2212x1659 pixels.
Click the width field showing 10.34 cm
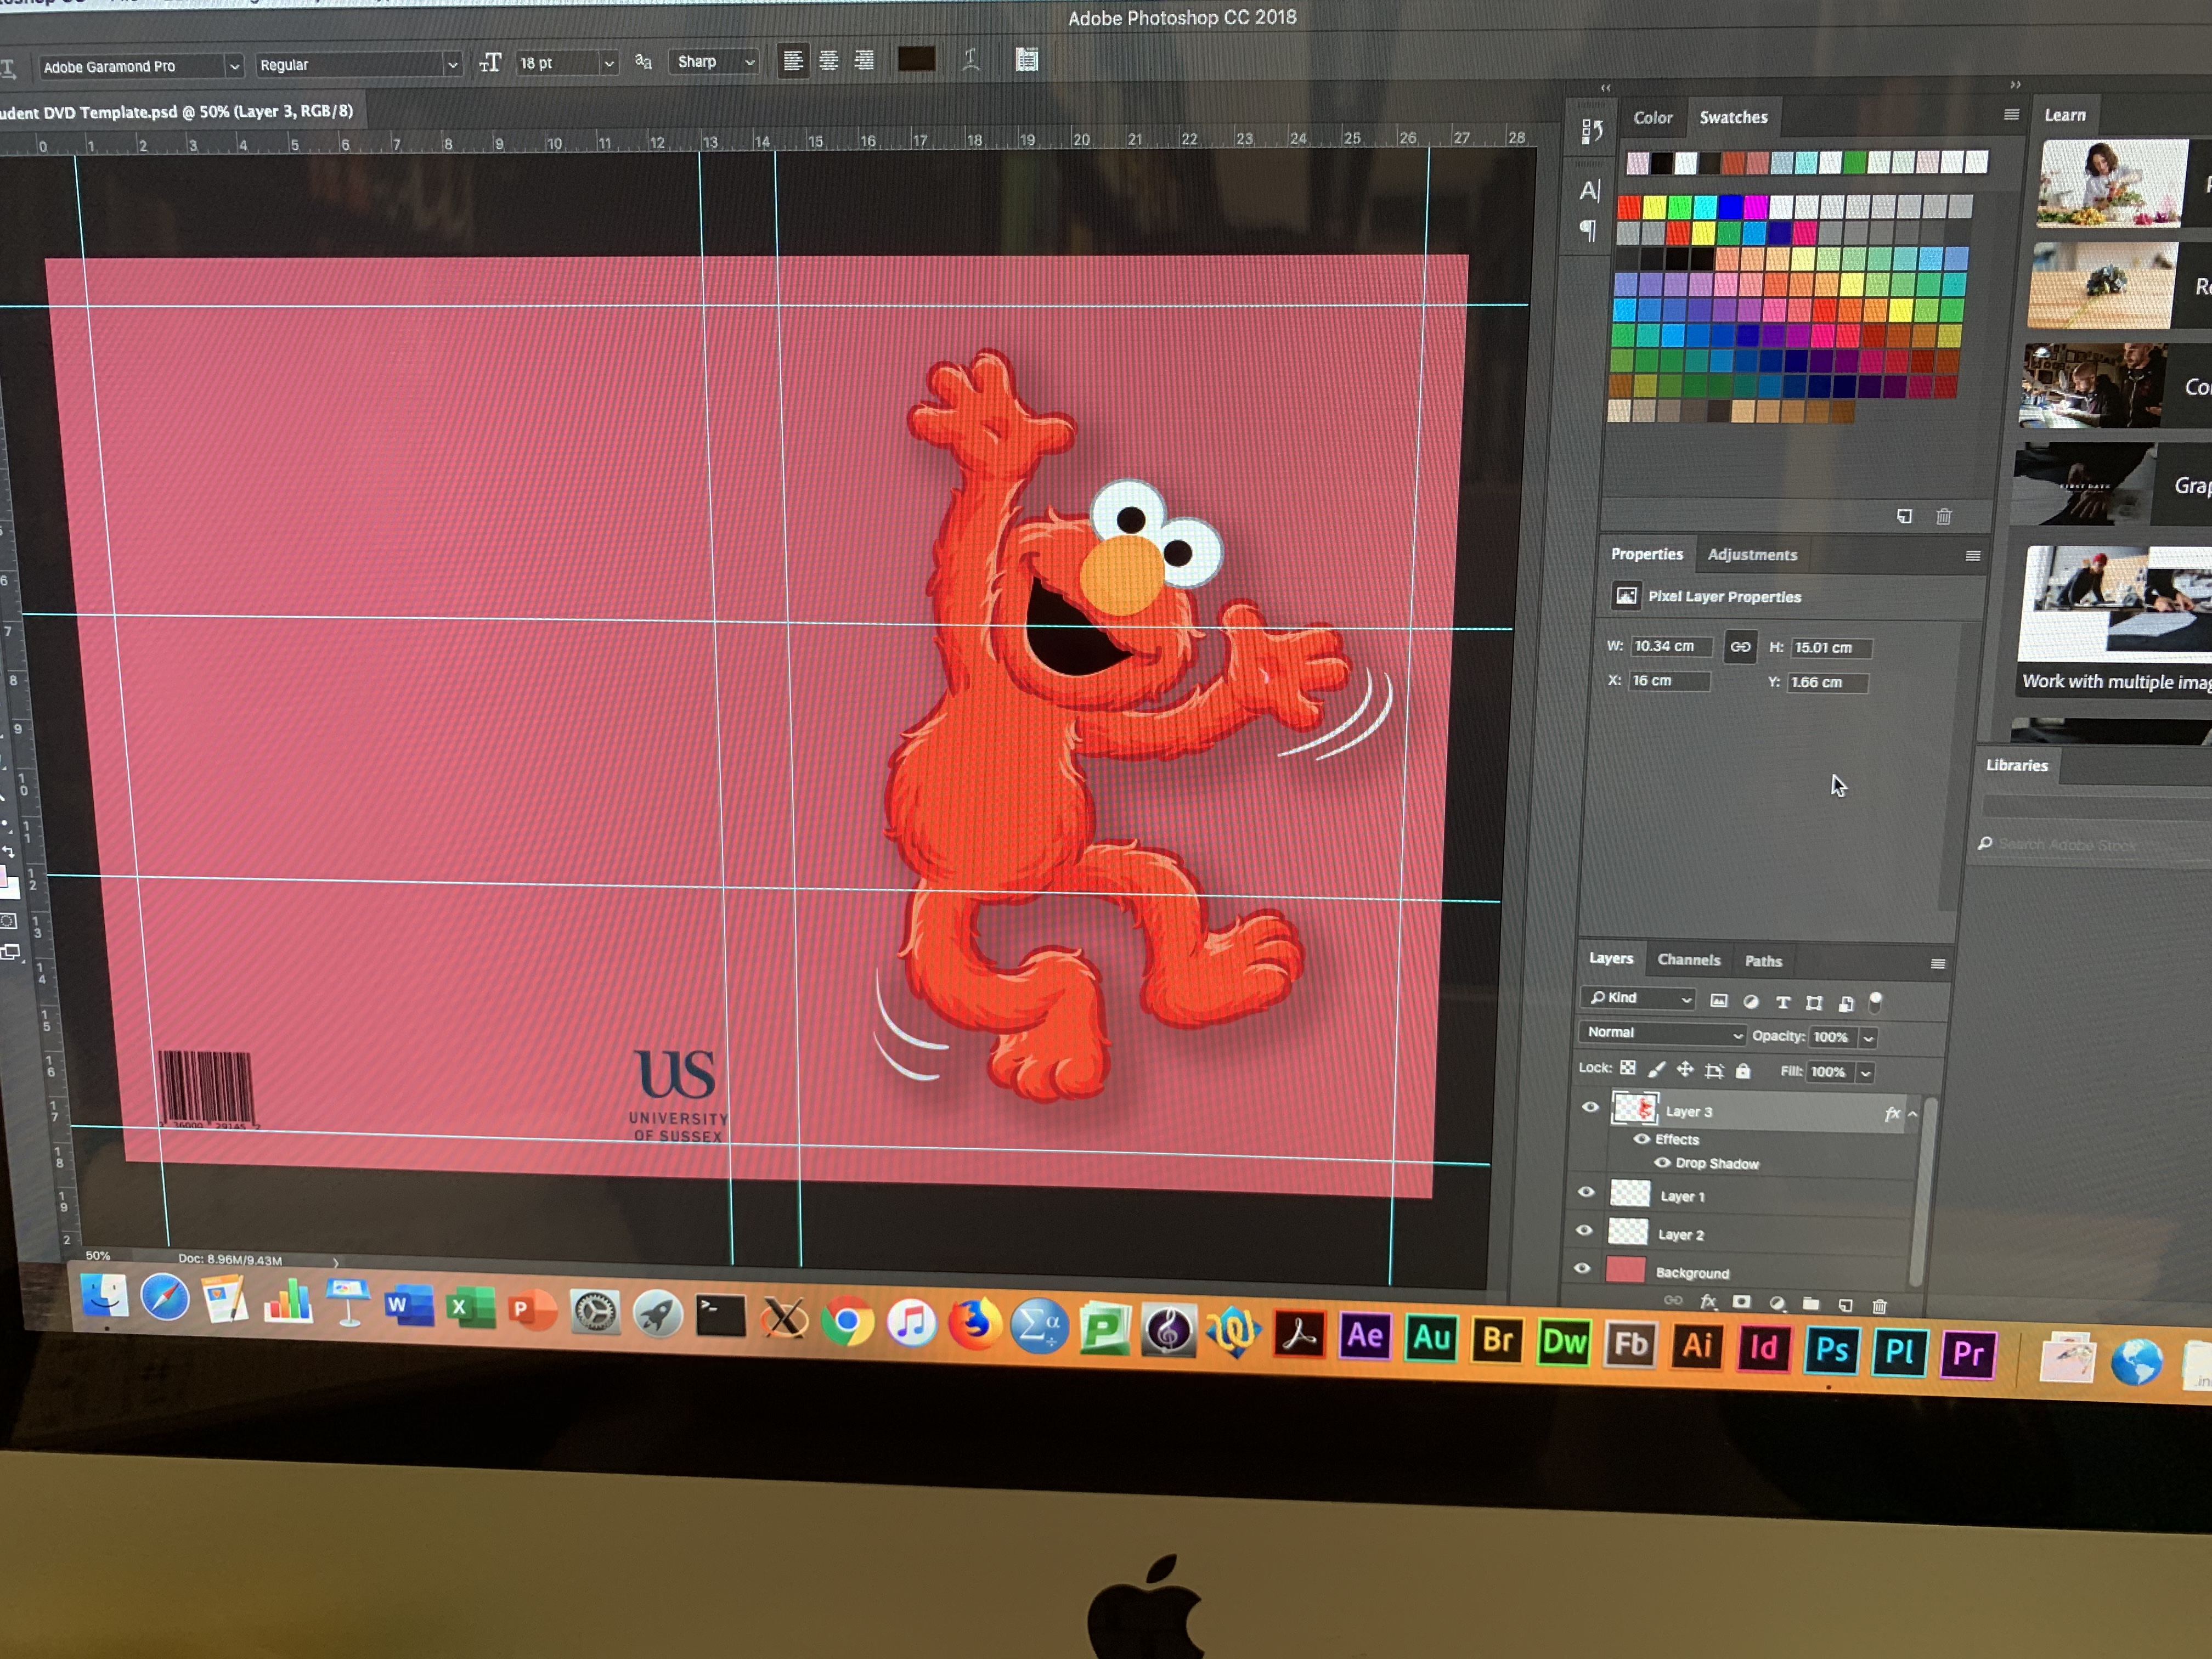coord(1671,646)
